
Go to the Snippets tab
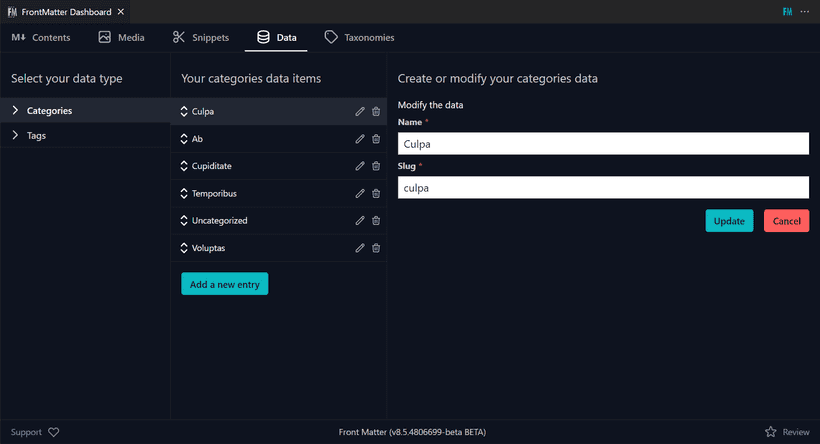pyautogui.click(x=200, y=37)
